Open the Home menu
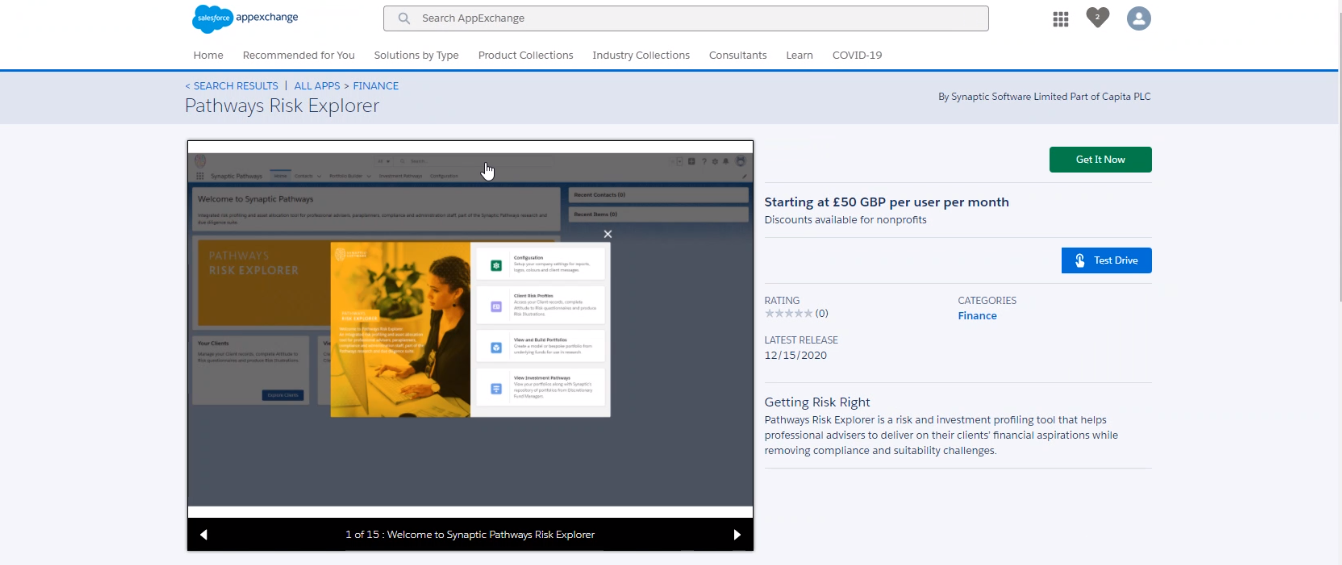 [x=208, y=55]
